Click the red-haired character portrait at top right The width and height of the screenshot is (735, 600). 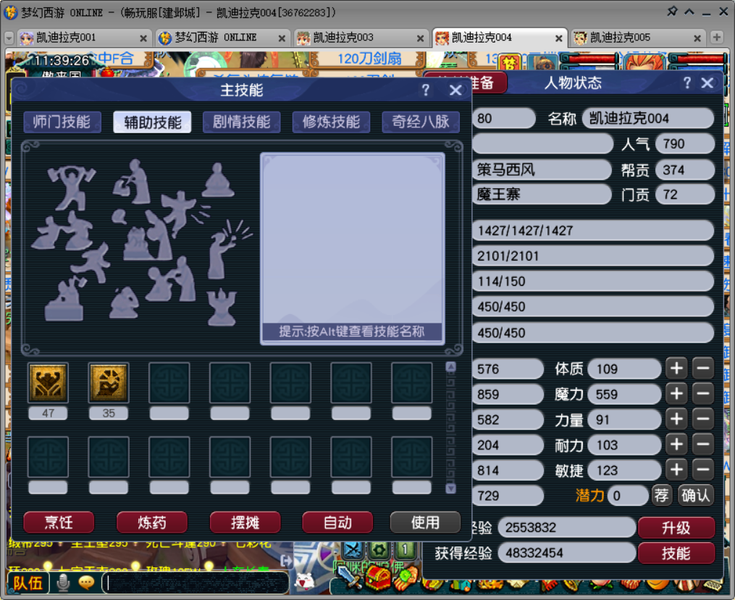tap(644, 63)
